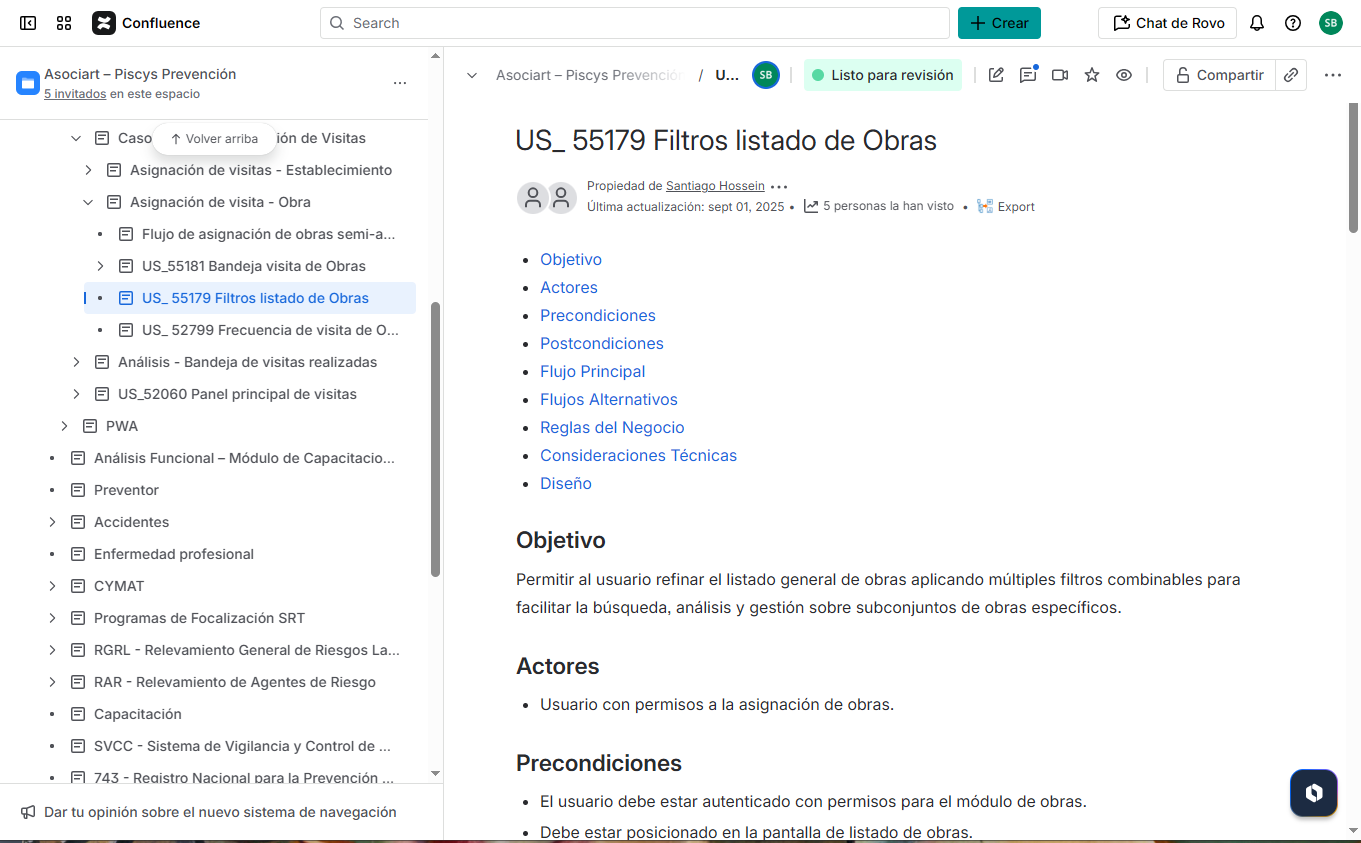Open the Listo para revisión status selector

pyautogui.click(x=882, y=75)
